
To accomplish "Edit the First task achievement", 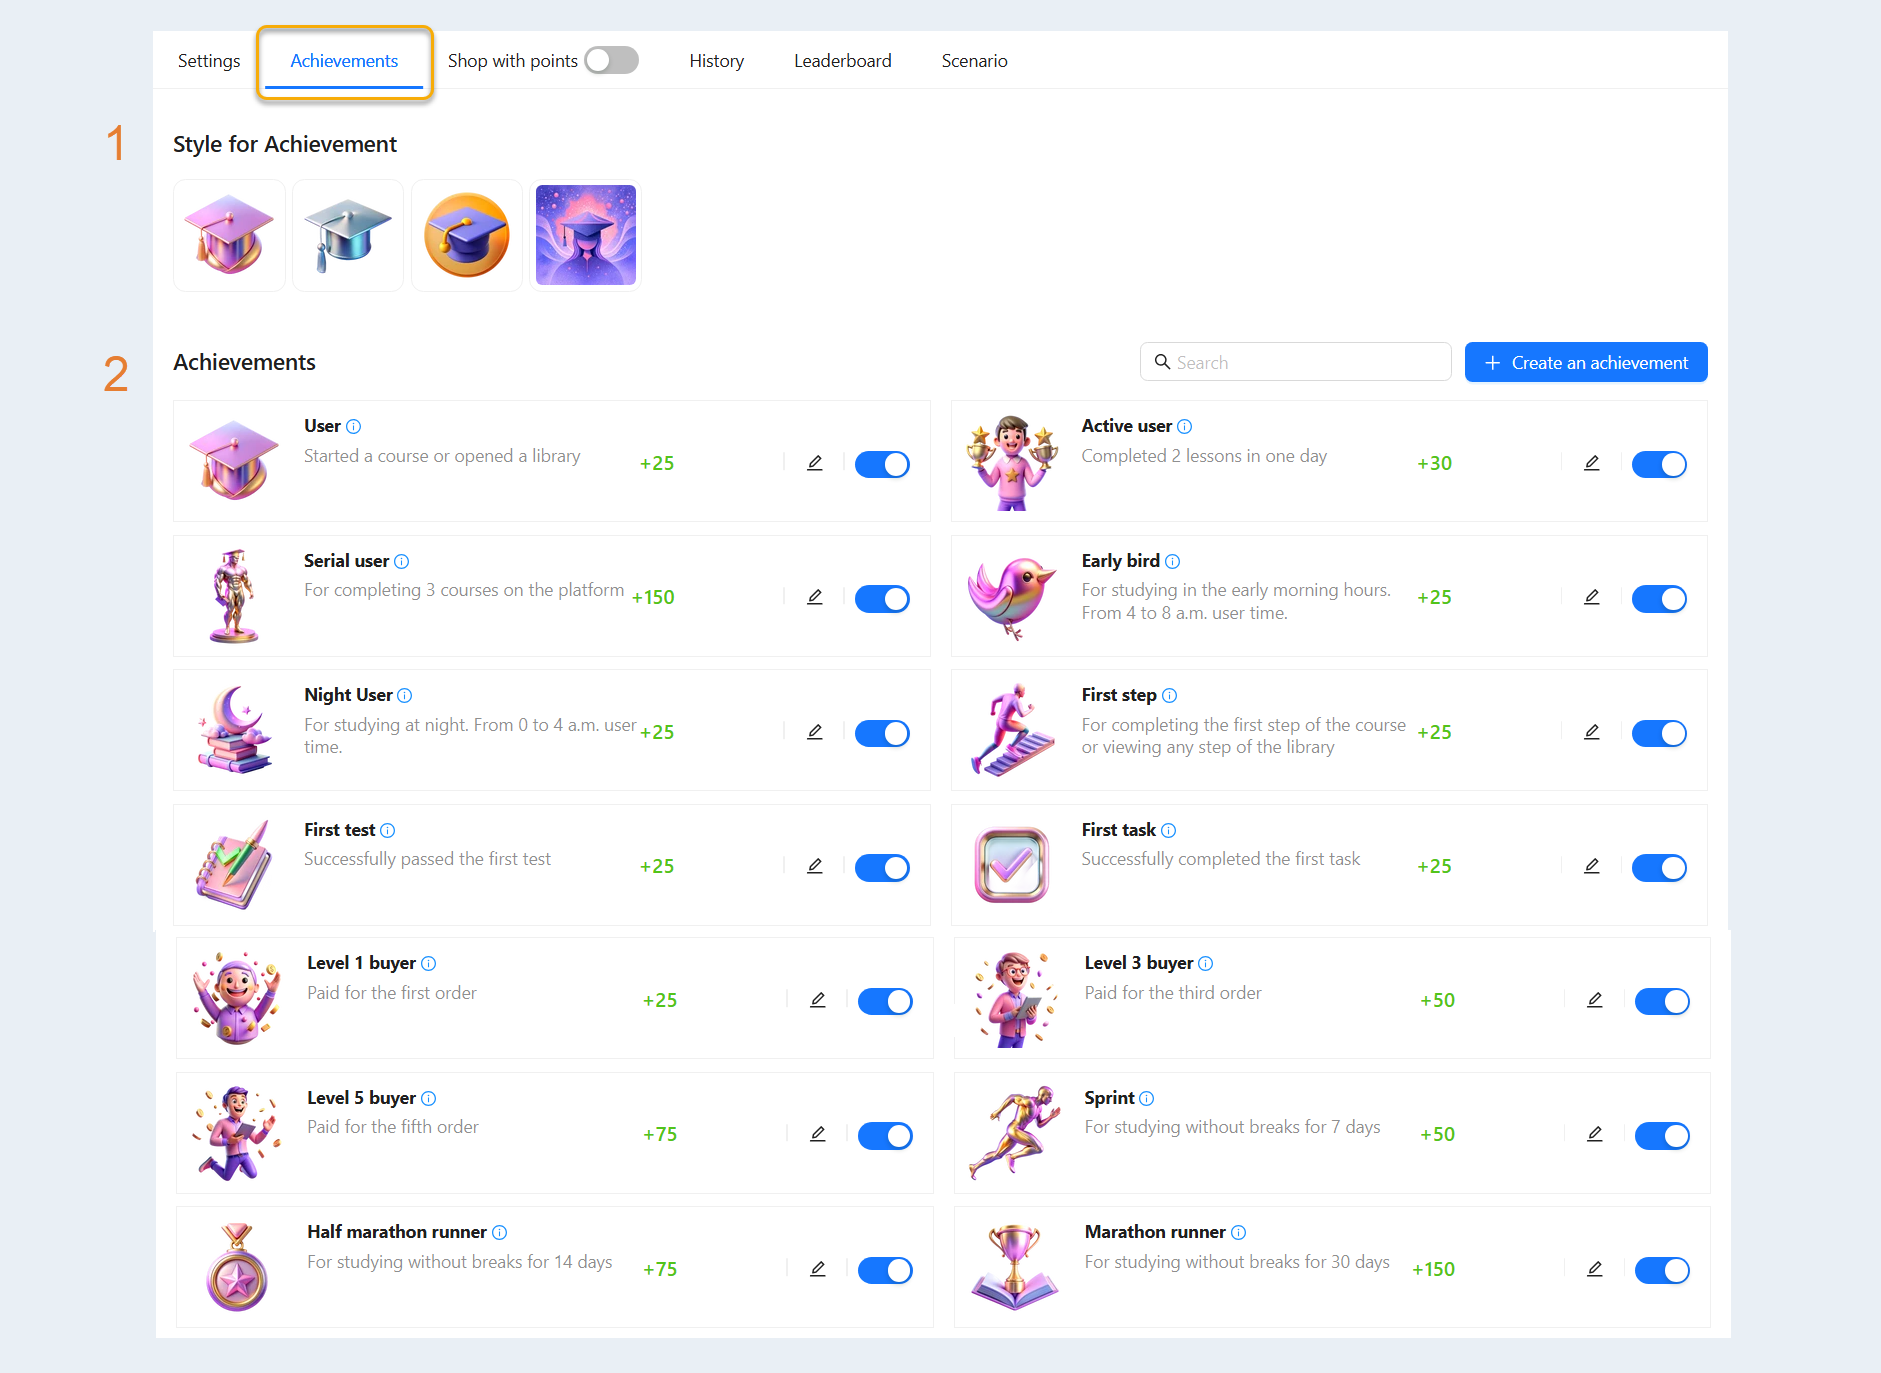I will tap(1592, 866).
